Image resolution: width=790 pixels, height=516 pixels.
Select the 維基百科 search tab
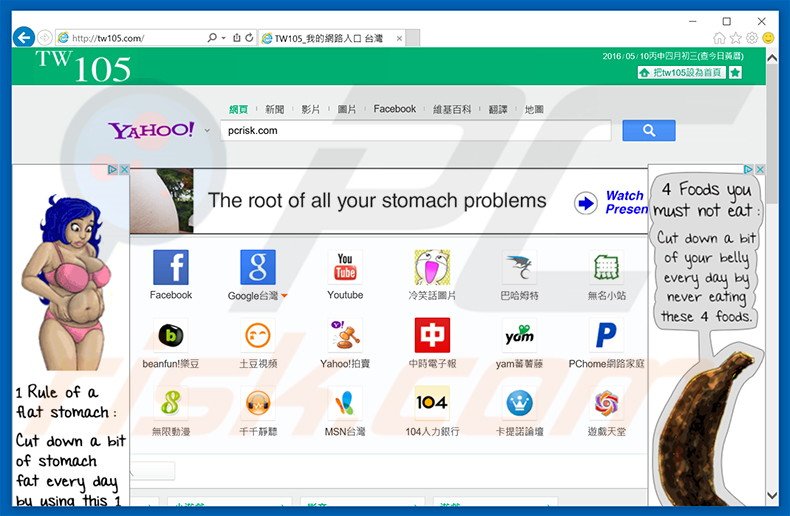click(x=452, y=109)
